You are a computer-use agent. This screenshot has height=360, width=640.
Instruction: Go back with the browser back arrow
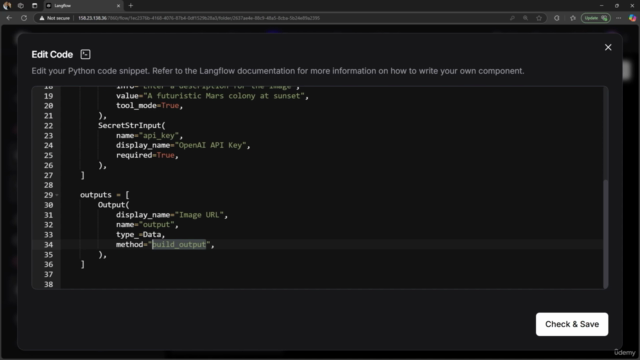click(9, 18)
